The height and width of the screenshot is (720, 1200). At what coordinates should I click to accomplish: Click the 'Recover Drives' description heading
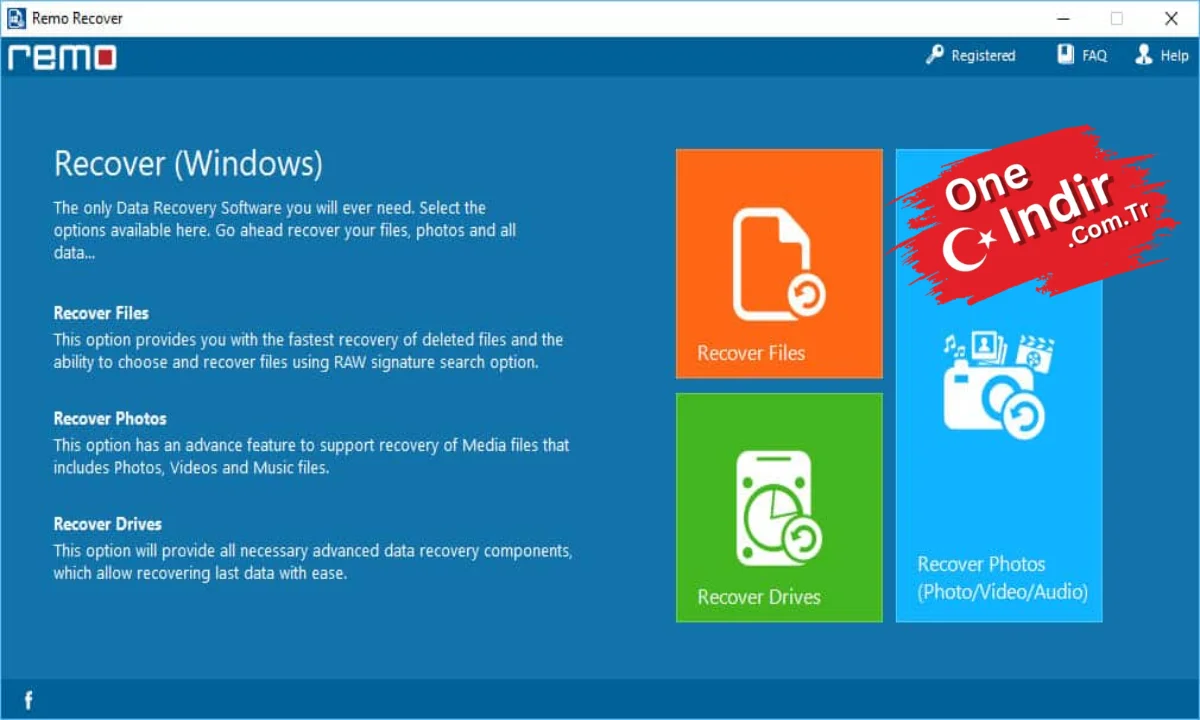click(x=107, y=524)
